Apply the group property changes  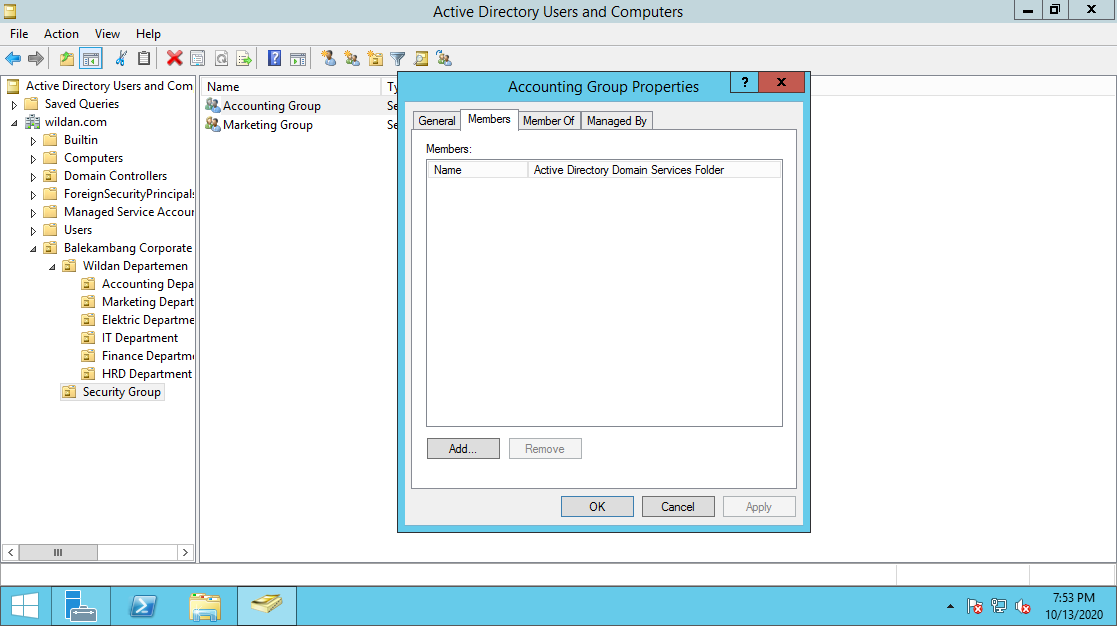pyautogui.click(x=759, y=506)
